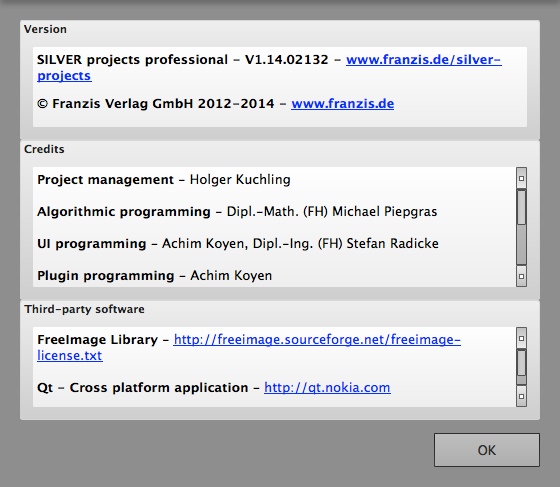Click the Credits scrollbar thumb

pos(521,207)
